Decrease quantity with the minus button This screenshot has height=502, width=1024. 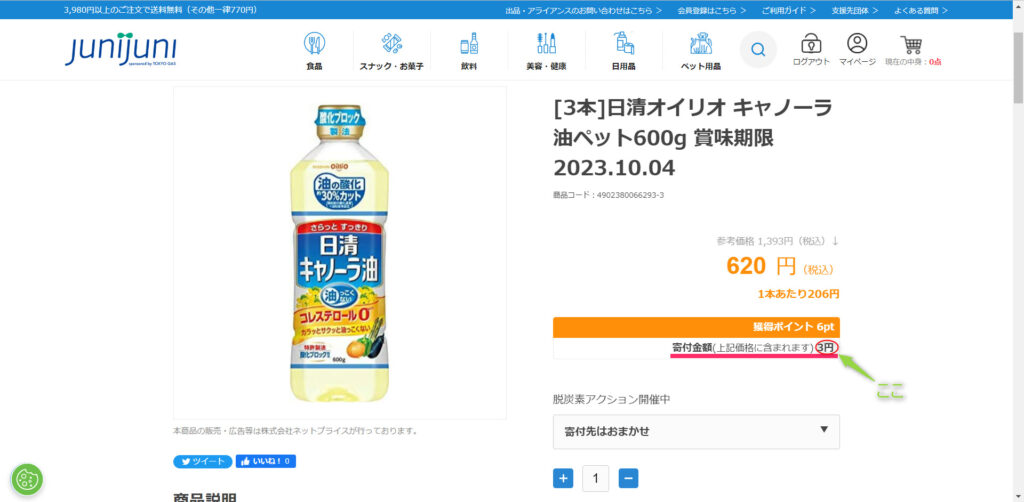(x=628, y=478)
